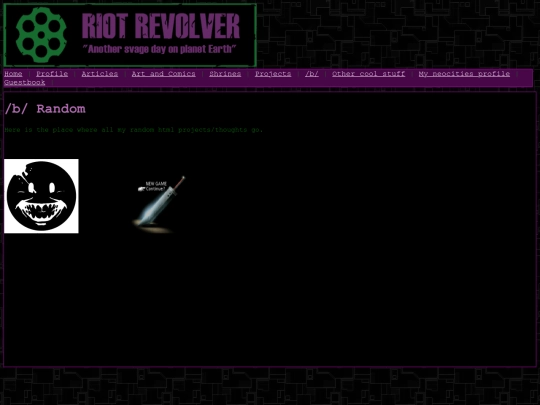Click the 'Here is the place' description text
The height and width of the screenshot is (405, 540).
pos(134,130)
